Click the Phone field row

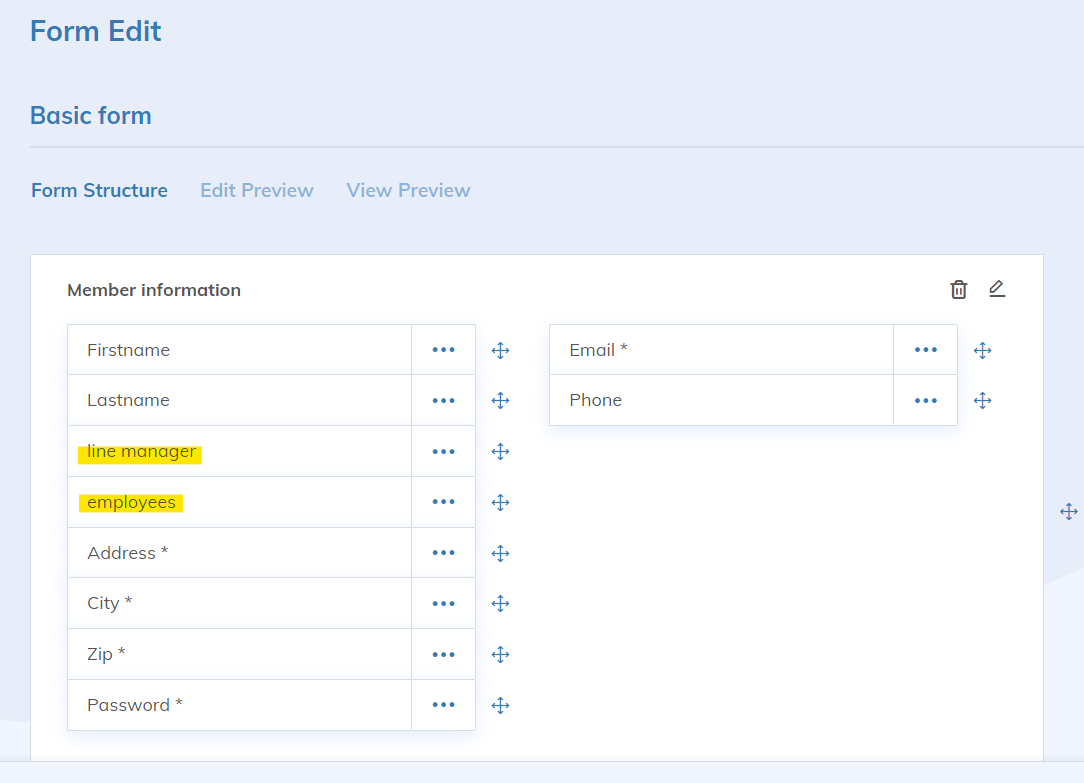pos(720,400)
